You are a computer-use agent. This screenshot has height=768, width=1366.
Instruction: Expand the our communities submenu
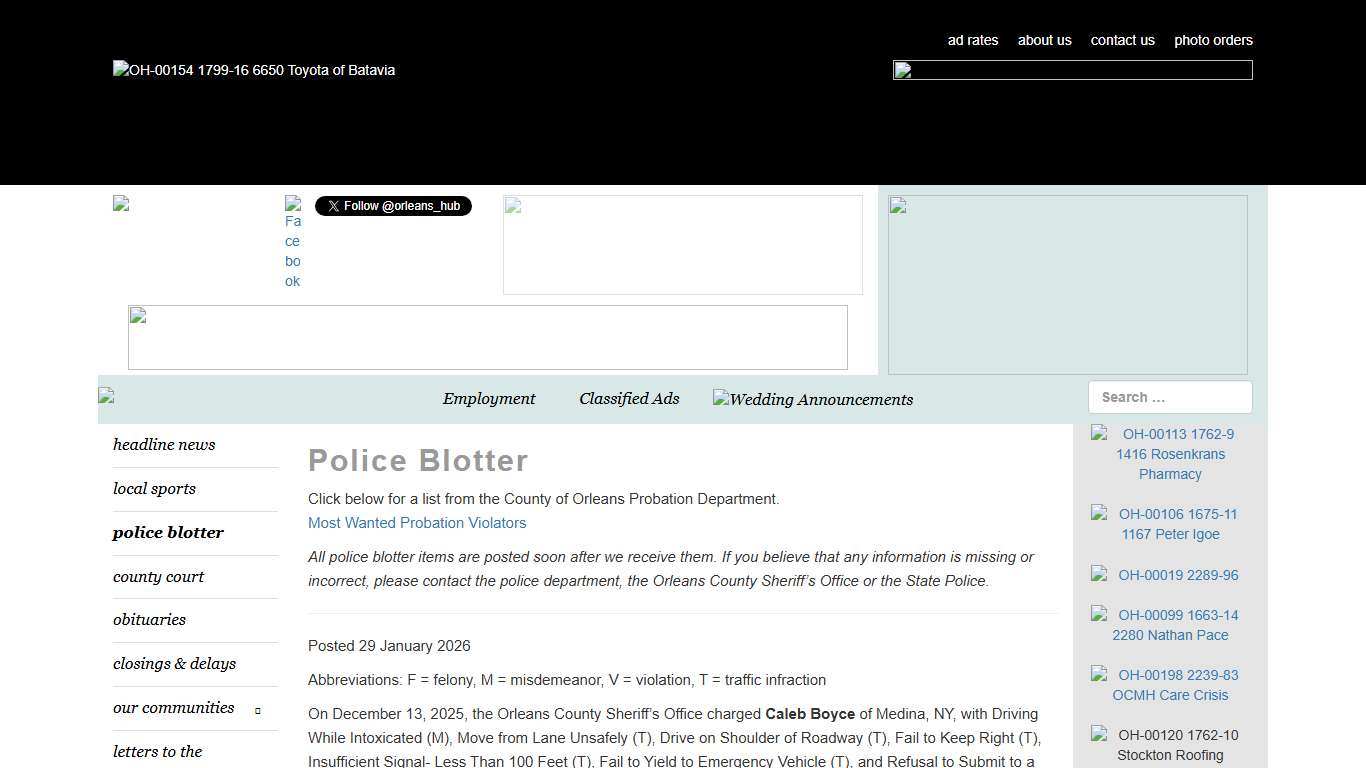[257, 709]
